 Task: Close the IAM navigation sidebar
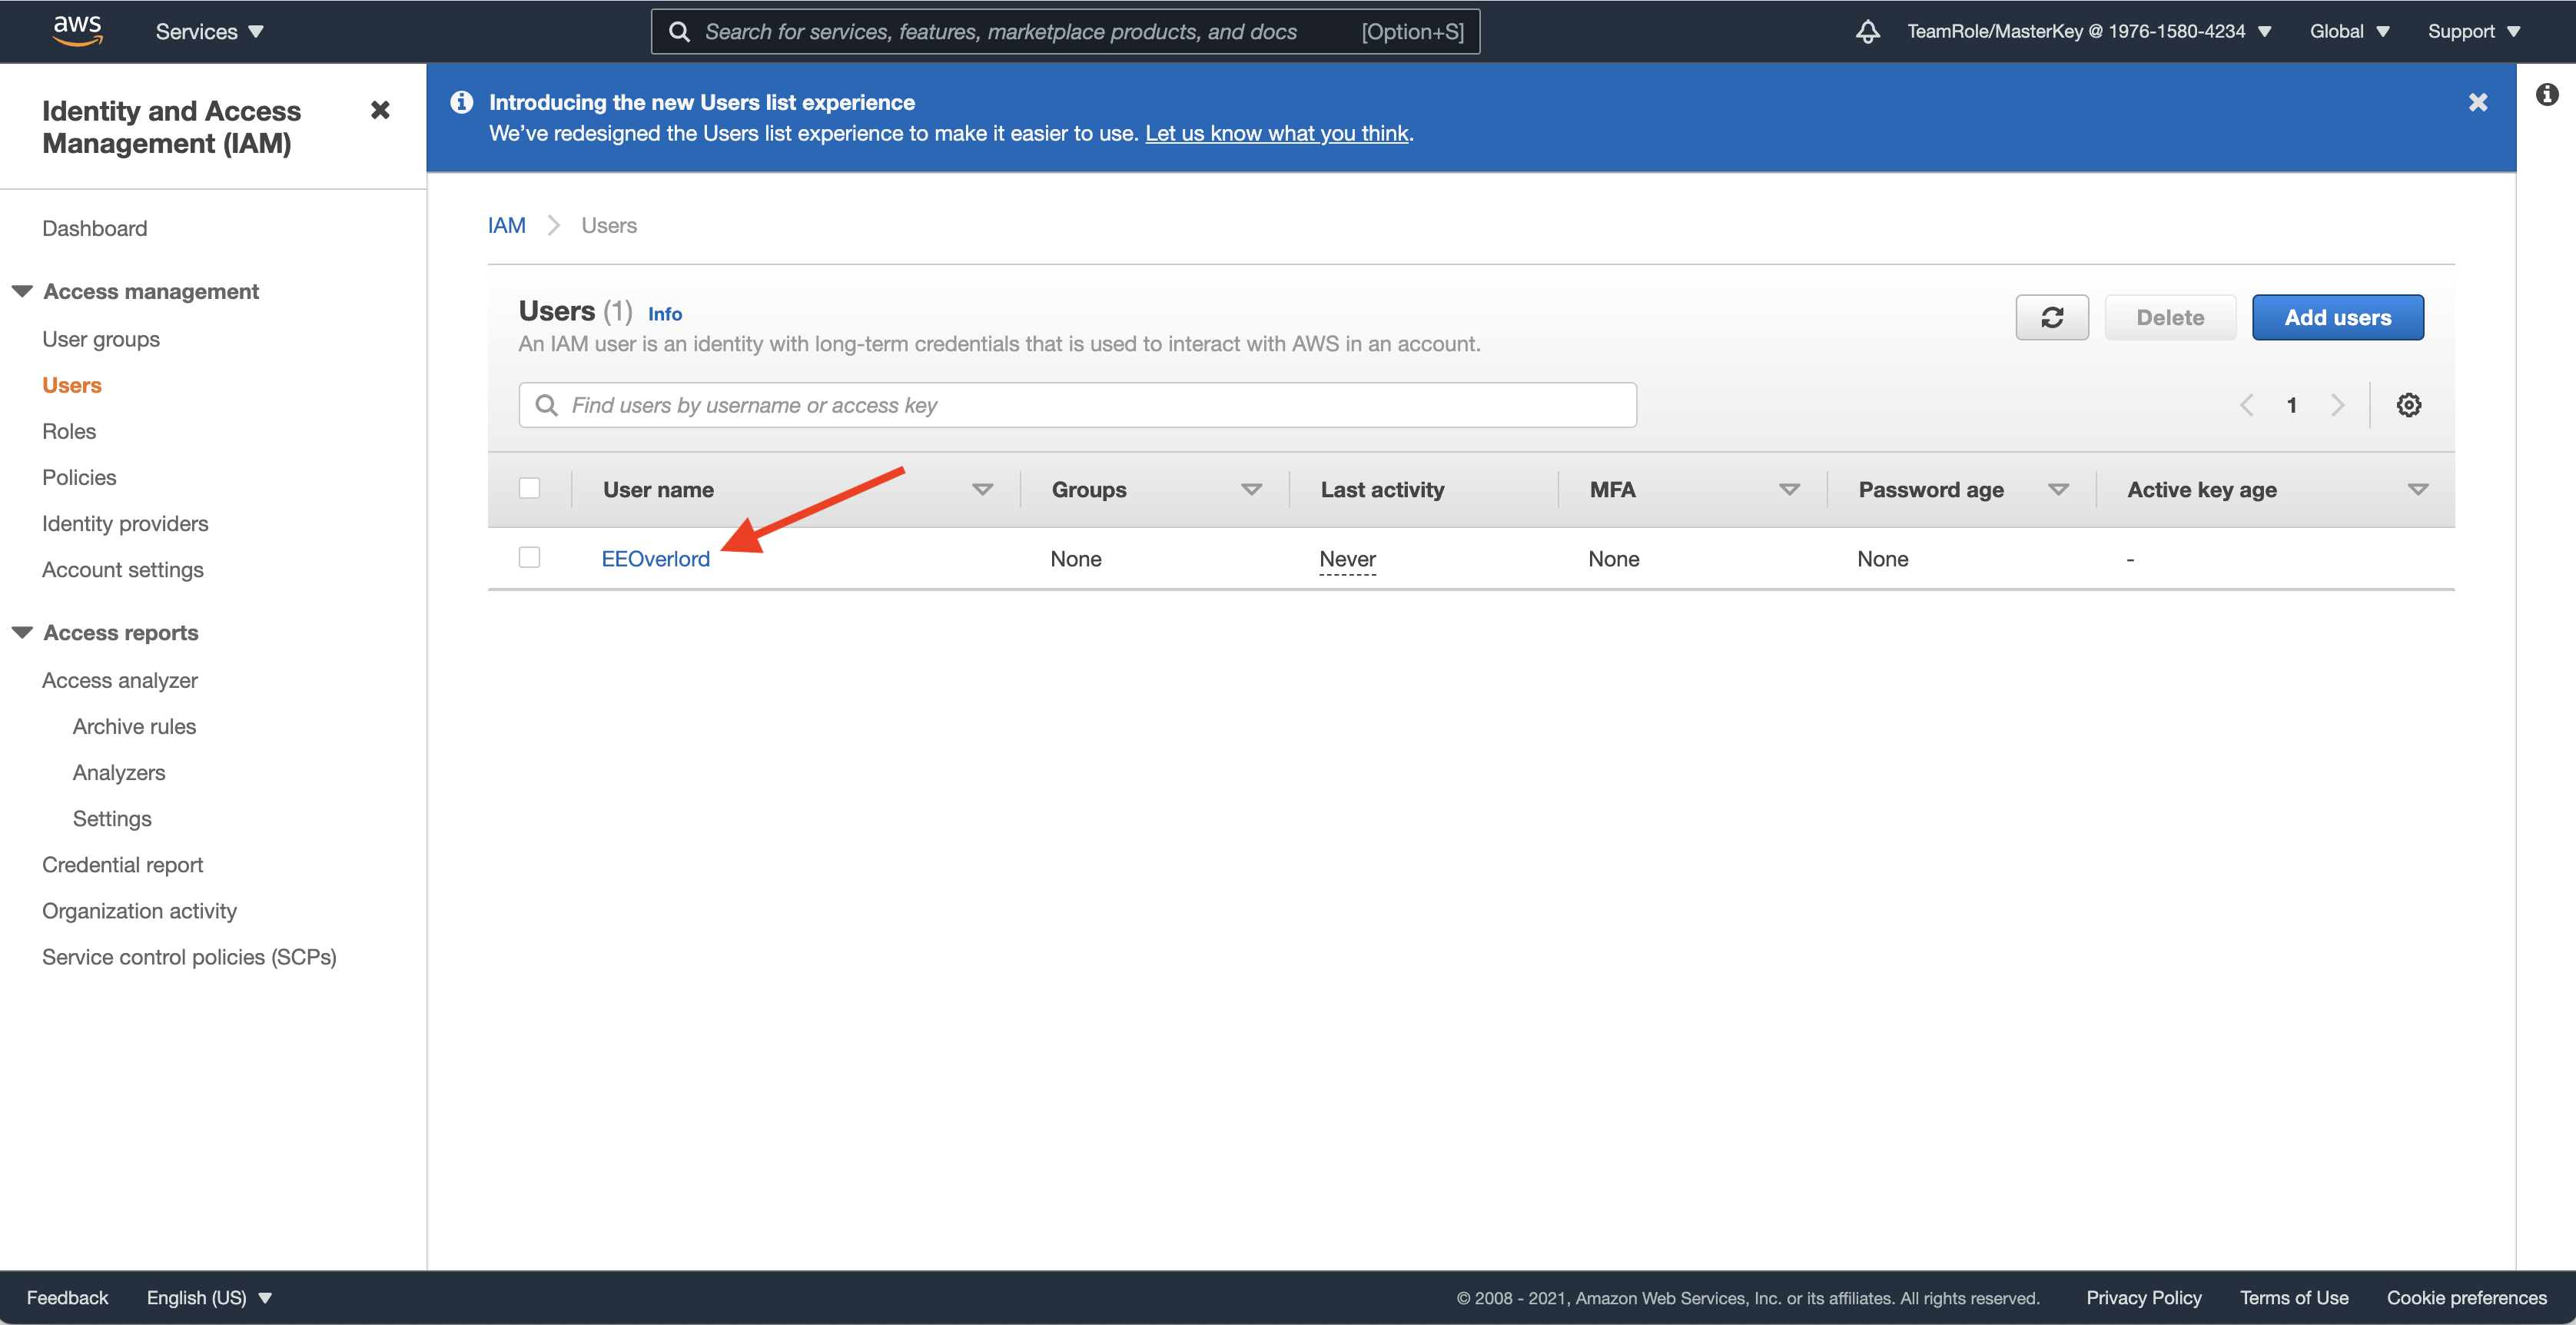tap(380, 110)
